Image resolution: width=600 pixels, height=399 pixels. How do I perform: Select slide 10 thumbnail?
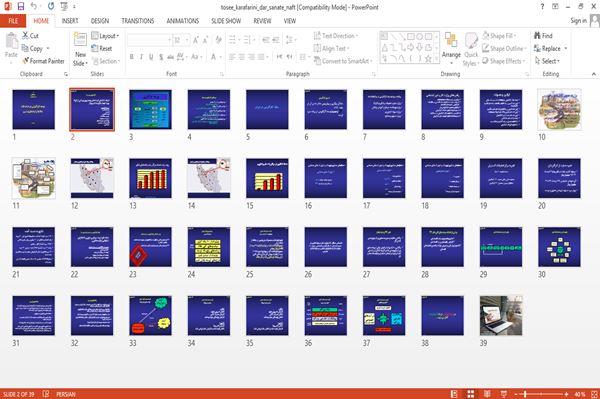coord(559,109)
